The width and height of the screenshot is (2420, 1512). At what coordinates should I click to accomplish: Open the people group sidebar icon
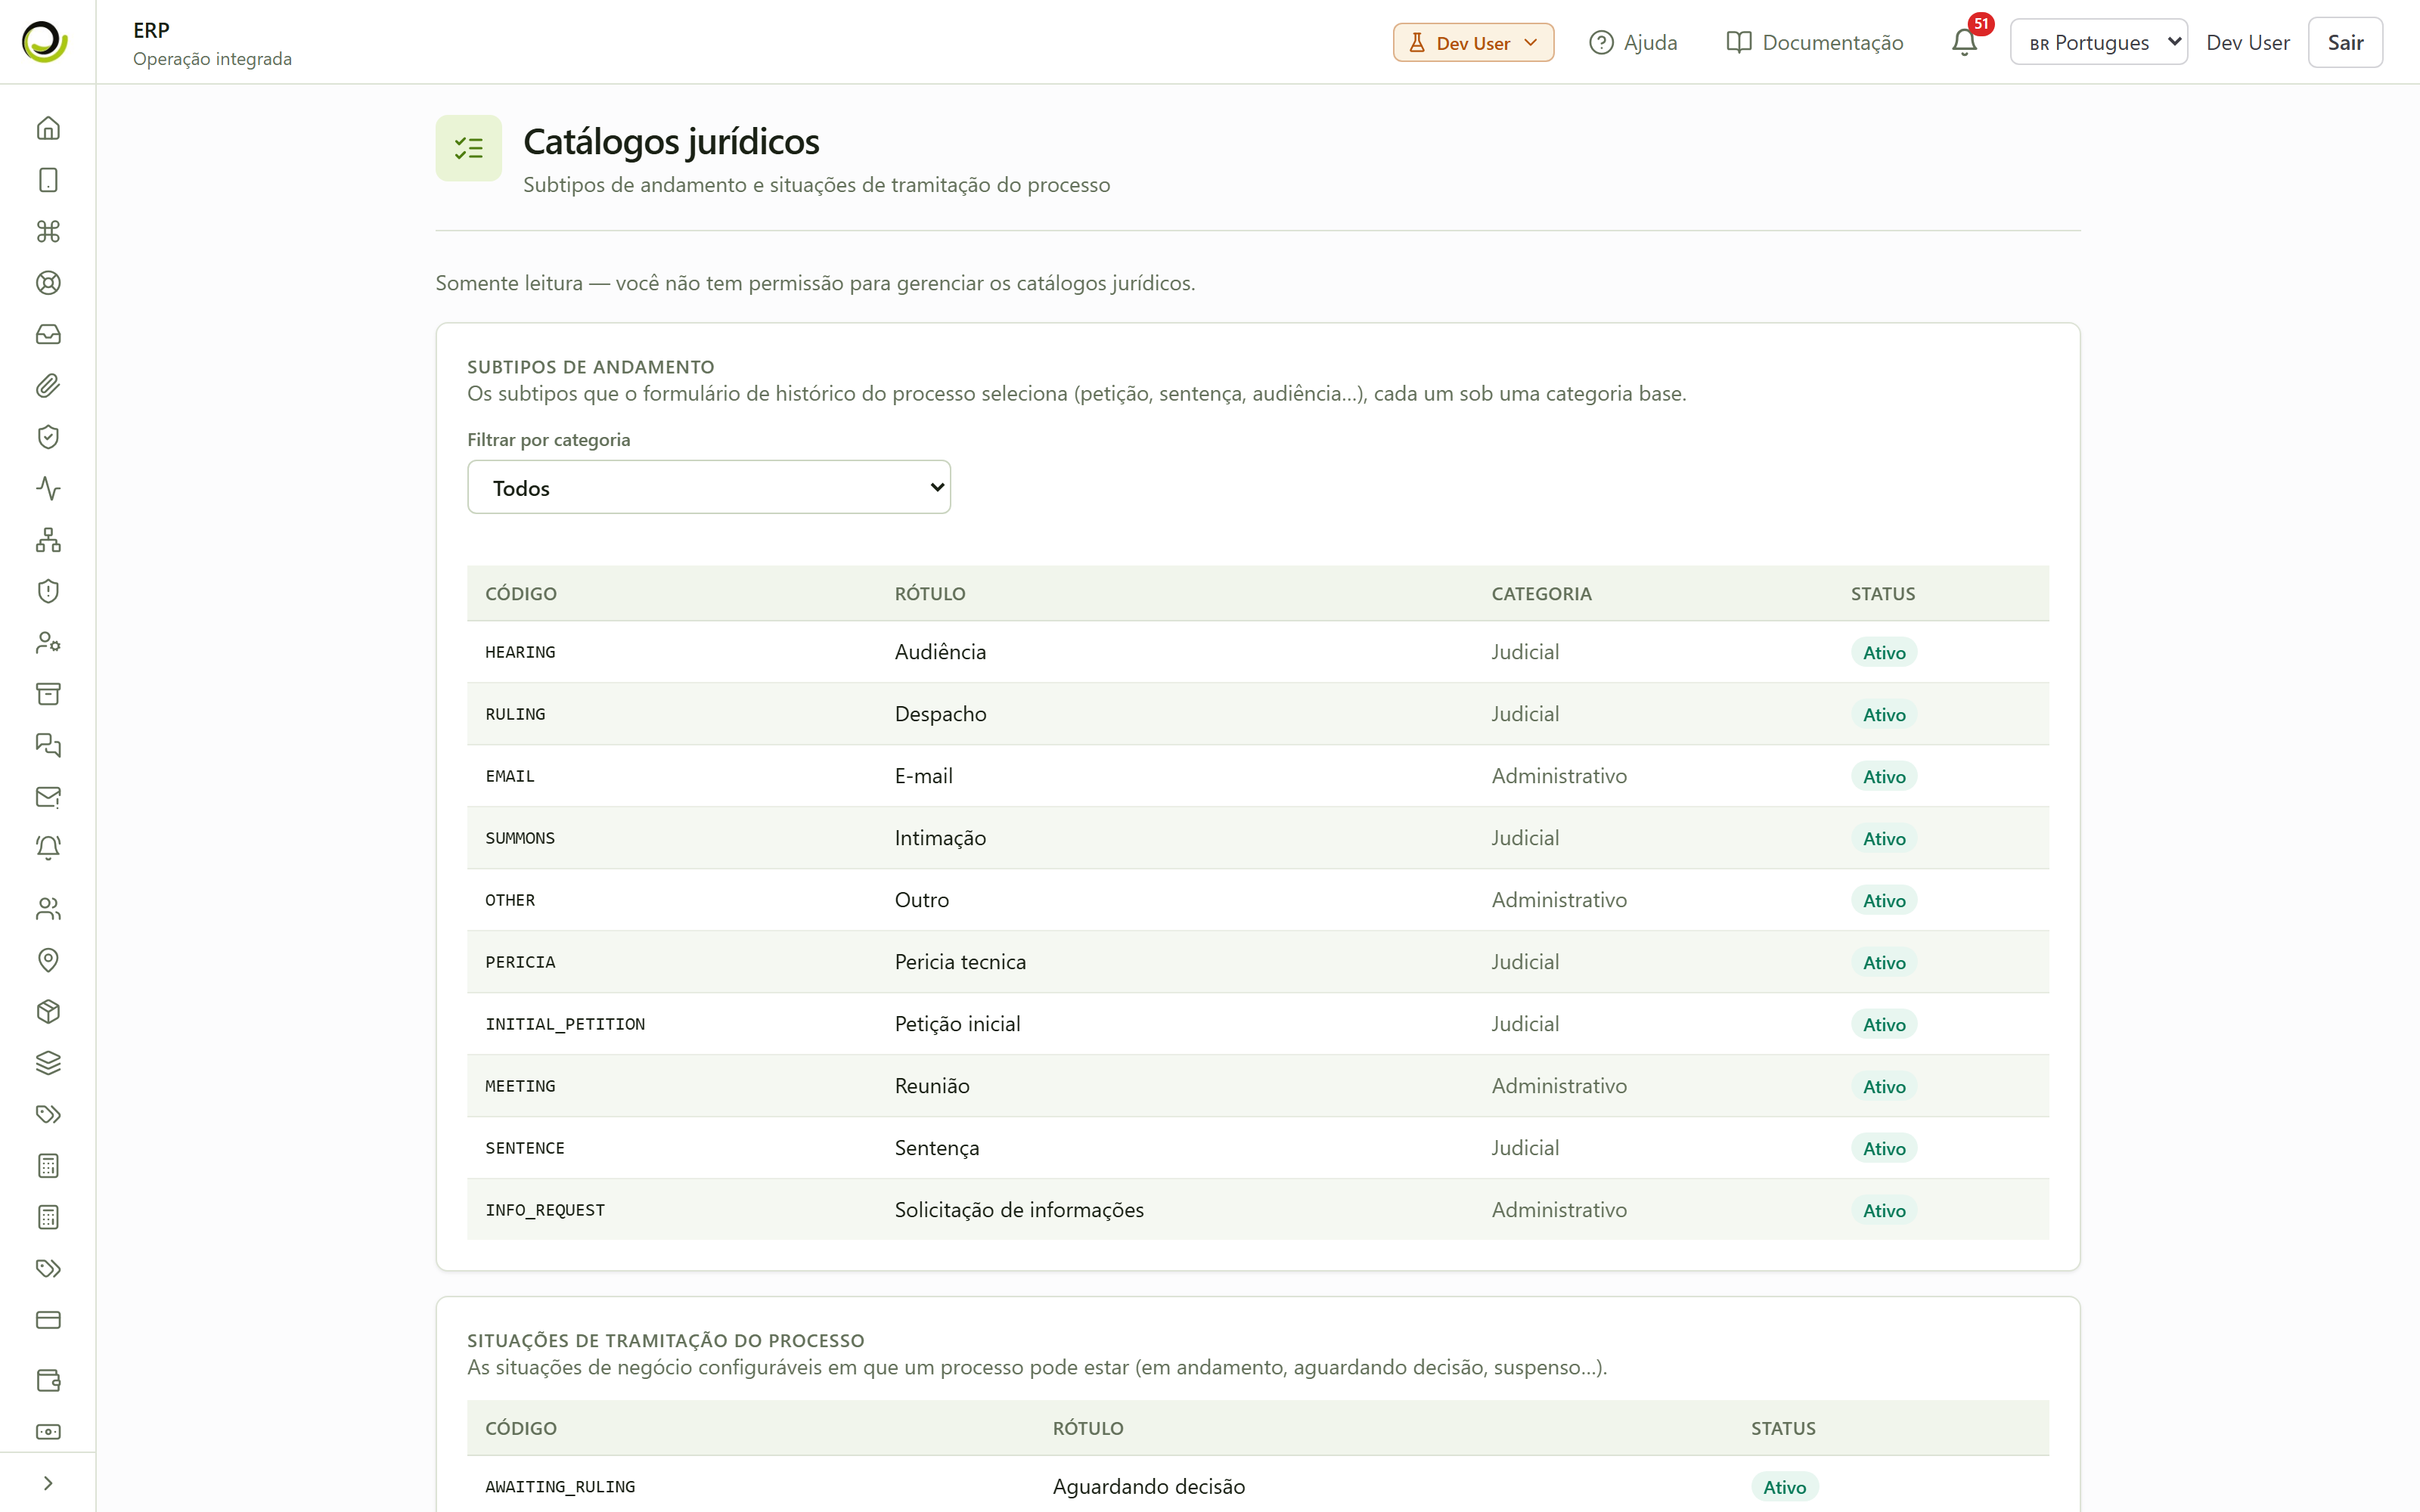coord(48,909)
